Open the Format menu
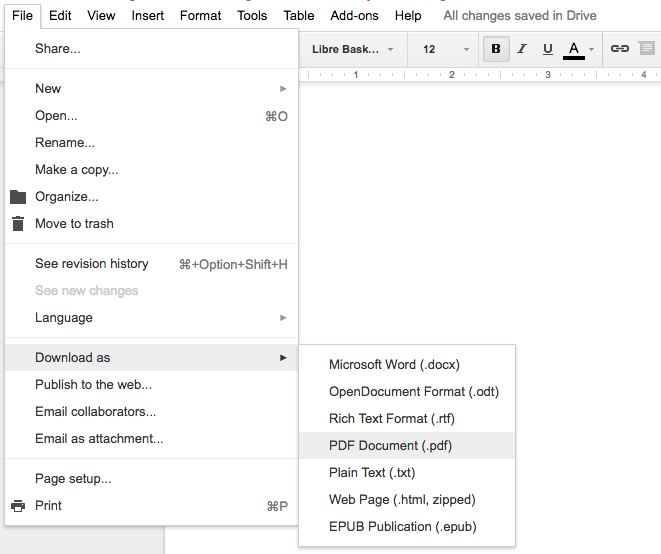The height and width of the screenshot is (554, 661). tap(200, 16)
